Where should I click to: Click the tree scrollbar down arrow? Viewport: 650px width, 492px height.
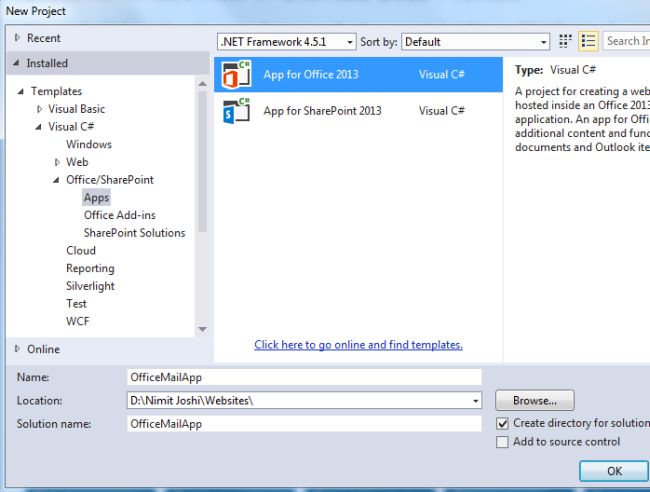pos(202,330)
